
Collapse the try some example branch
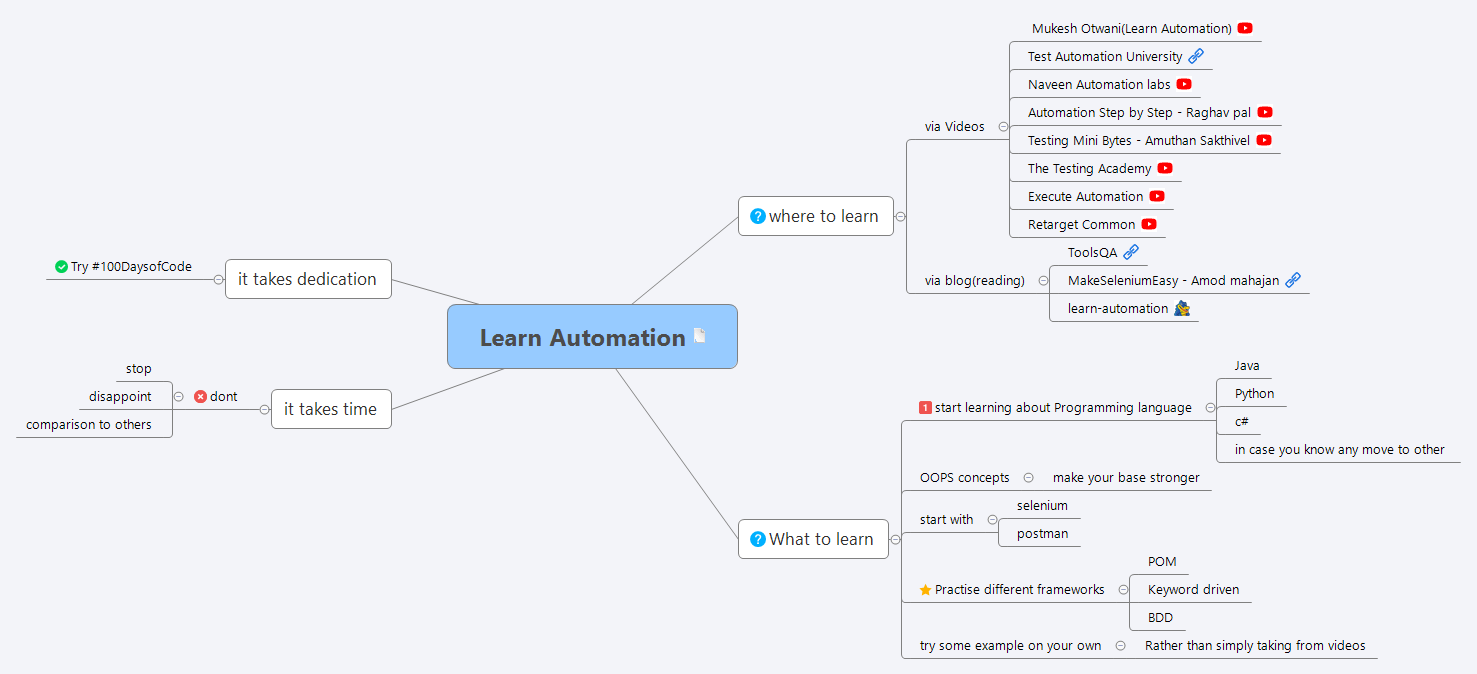point(1119,645)
